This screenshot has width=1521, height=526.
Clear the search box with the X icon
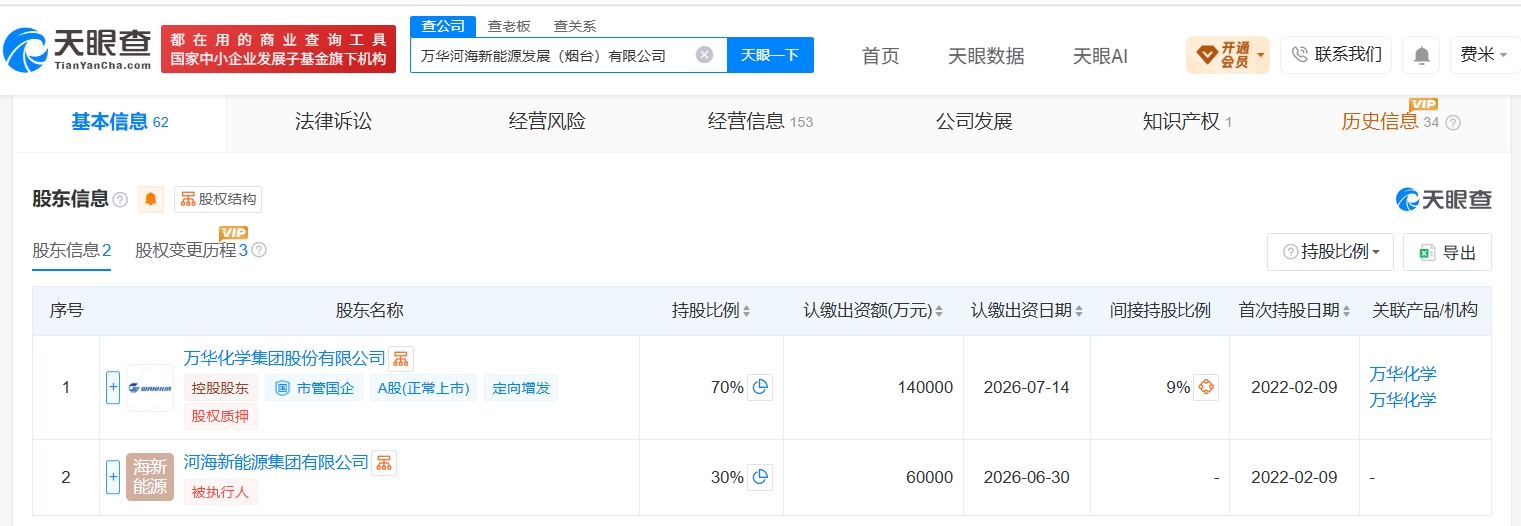coord(704,55)
